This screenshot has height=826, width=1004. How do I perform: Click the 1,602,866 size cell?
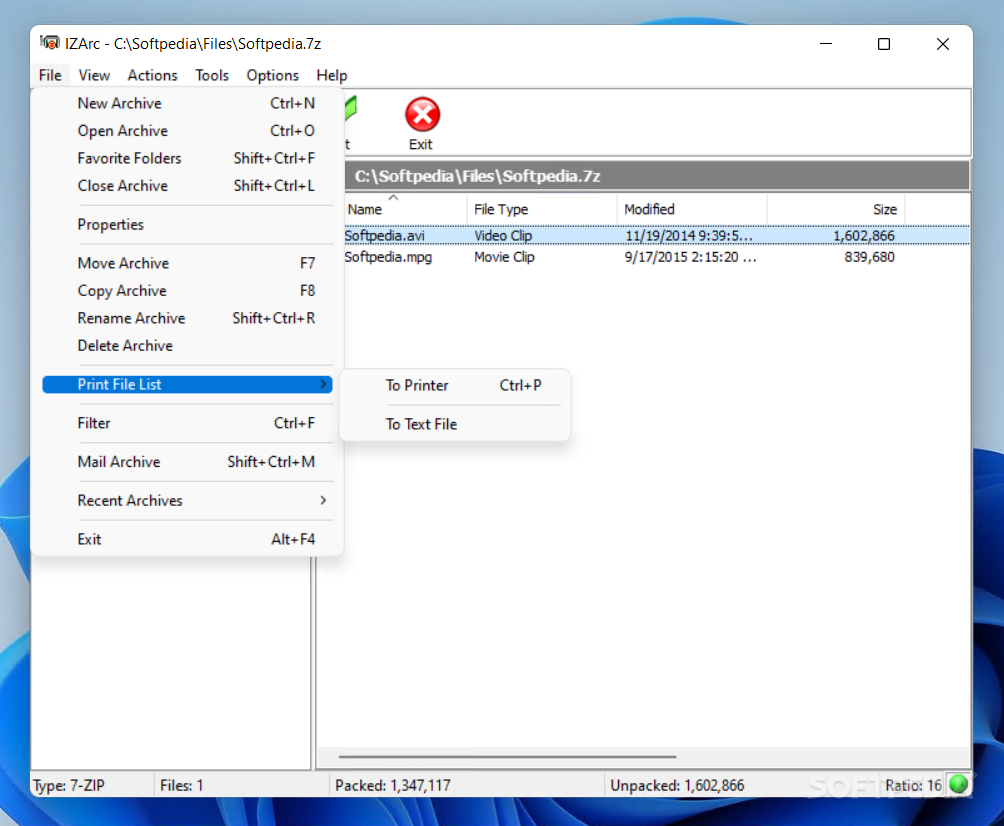[863, 236]
